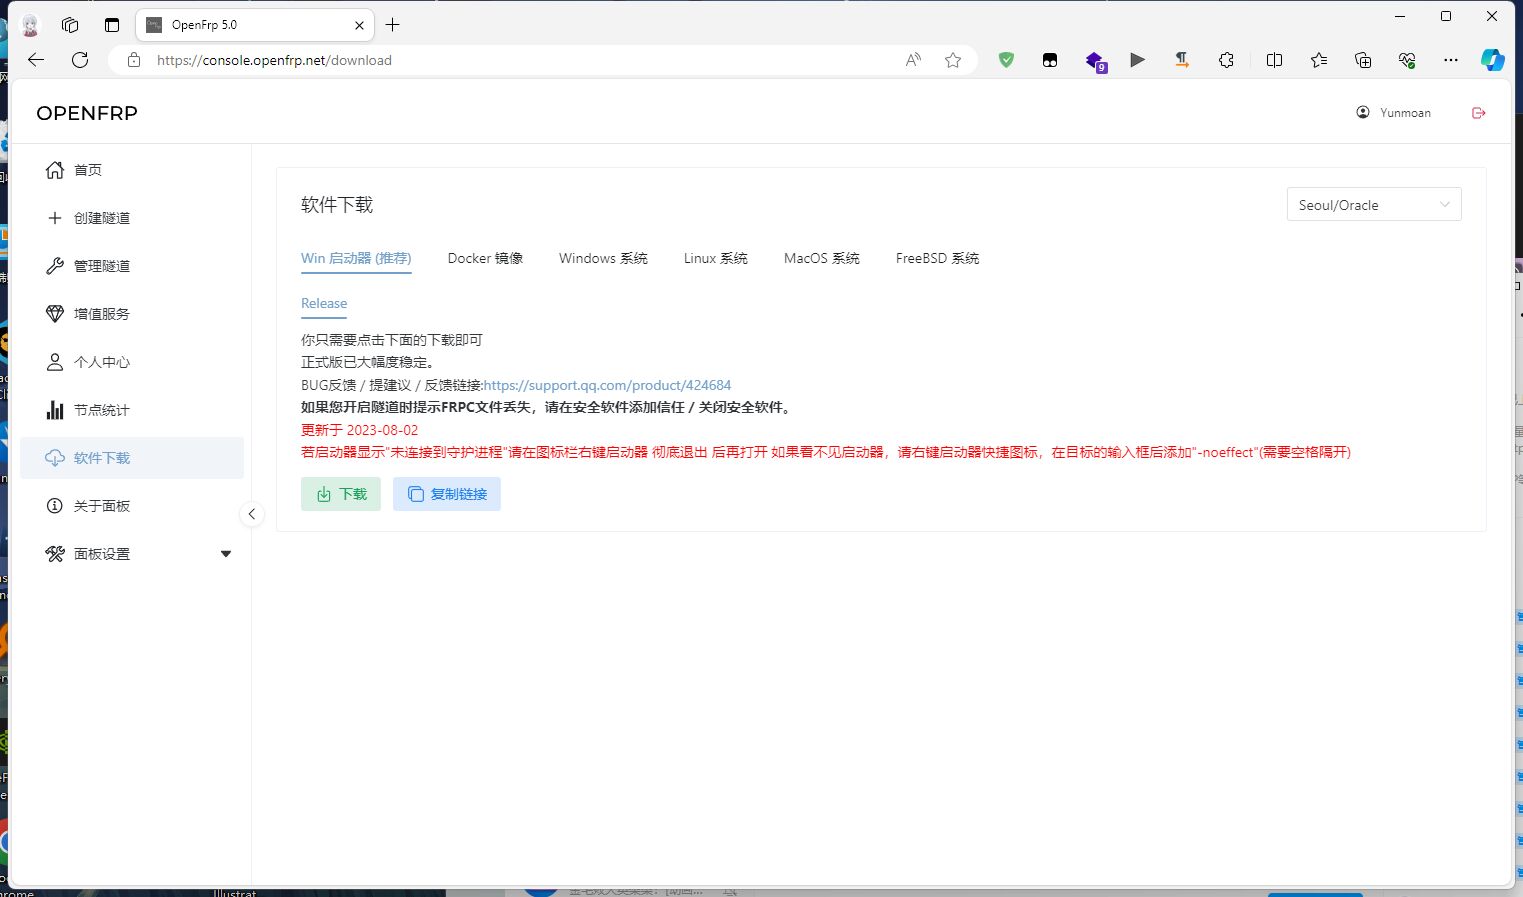The image size is (1523, 897).
Task: Click the 复制链接 copy link button
Action: [x=447, y=494]
